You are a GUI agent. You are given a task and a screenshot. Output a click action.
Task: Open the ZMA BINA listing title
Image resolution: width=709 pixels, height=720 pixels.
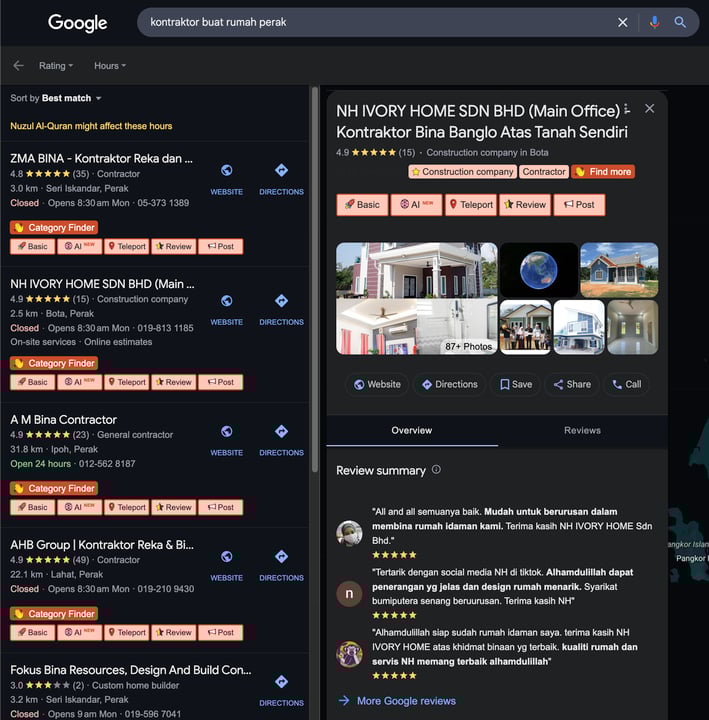[101, 158]
